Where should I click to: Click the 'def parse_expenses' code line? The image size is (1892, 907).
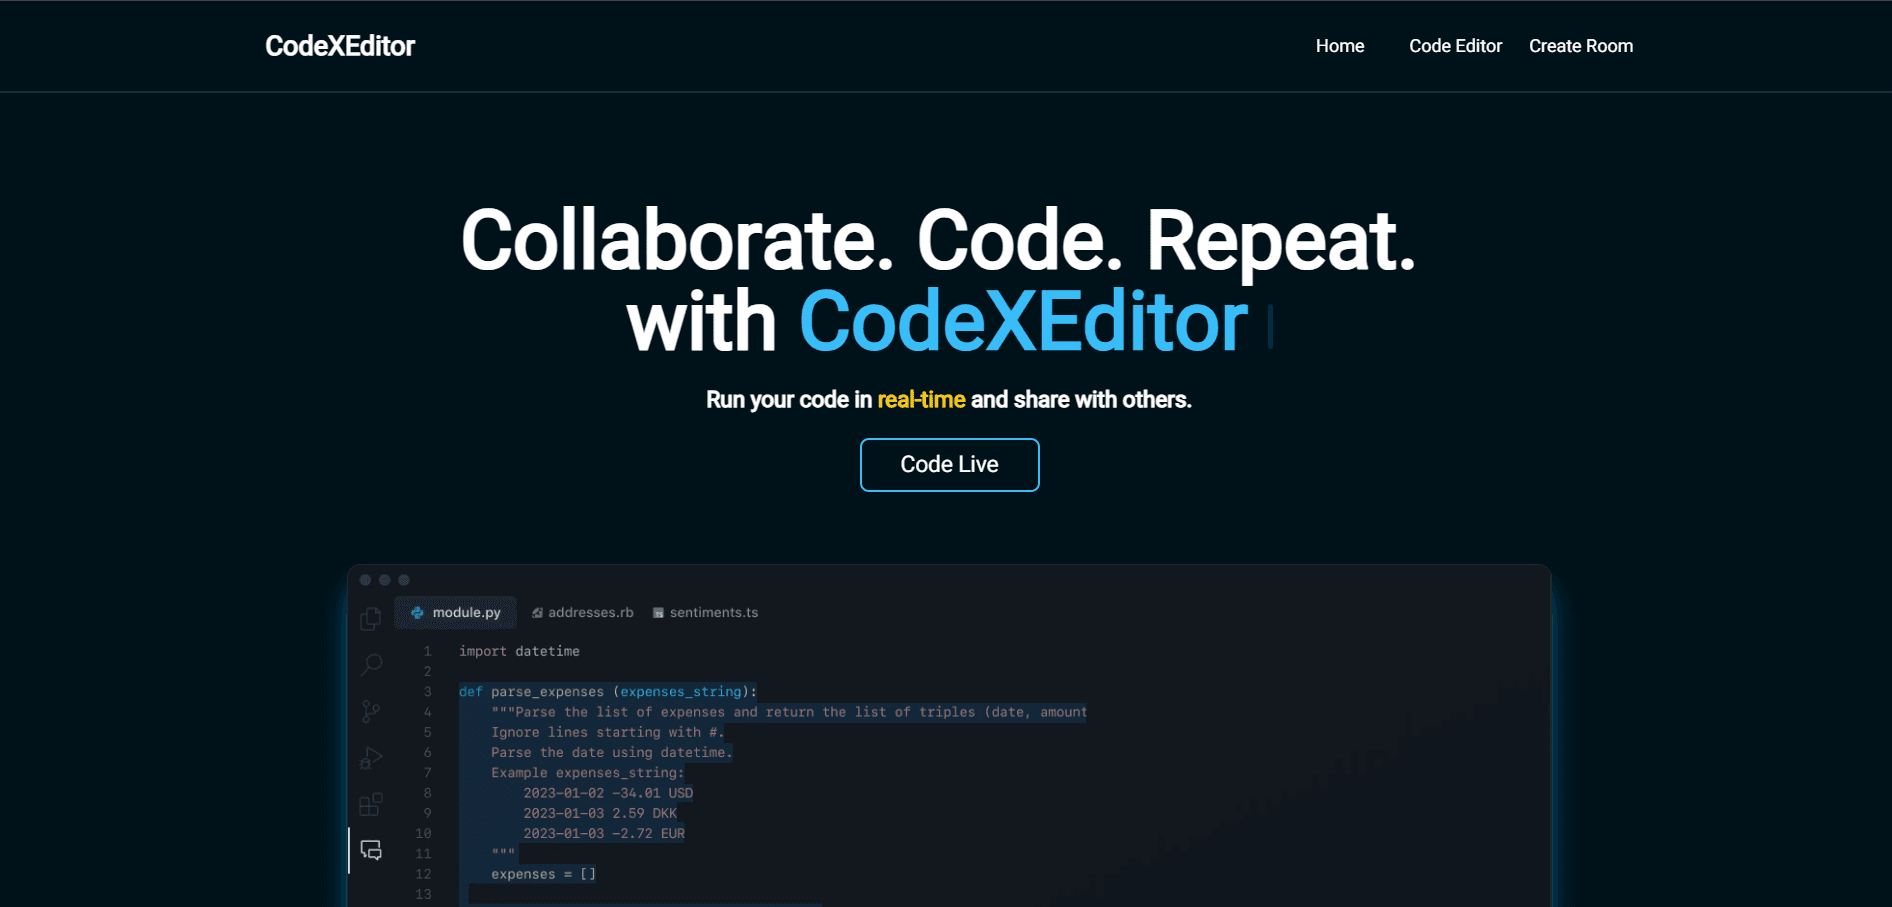pyautogui.click(x=608, y=692)
